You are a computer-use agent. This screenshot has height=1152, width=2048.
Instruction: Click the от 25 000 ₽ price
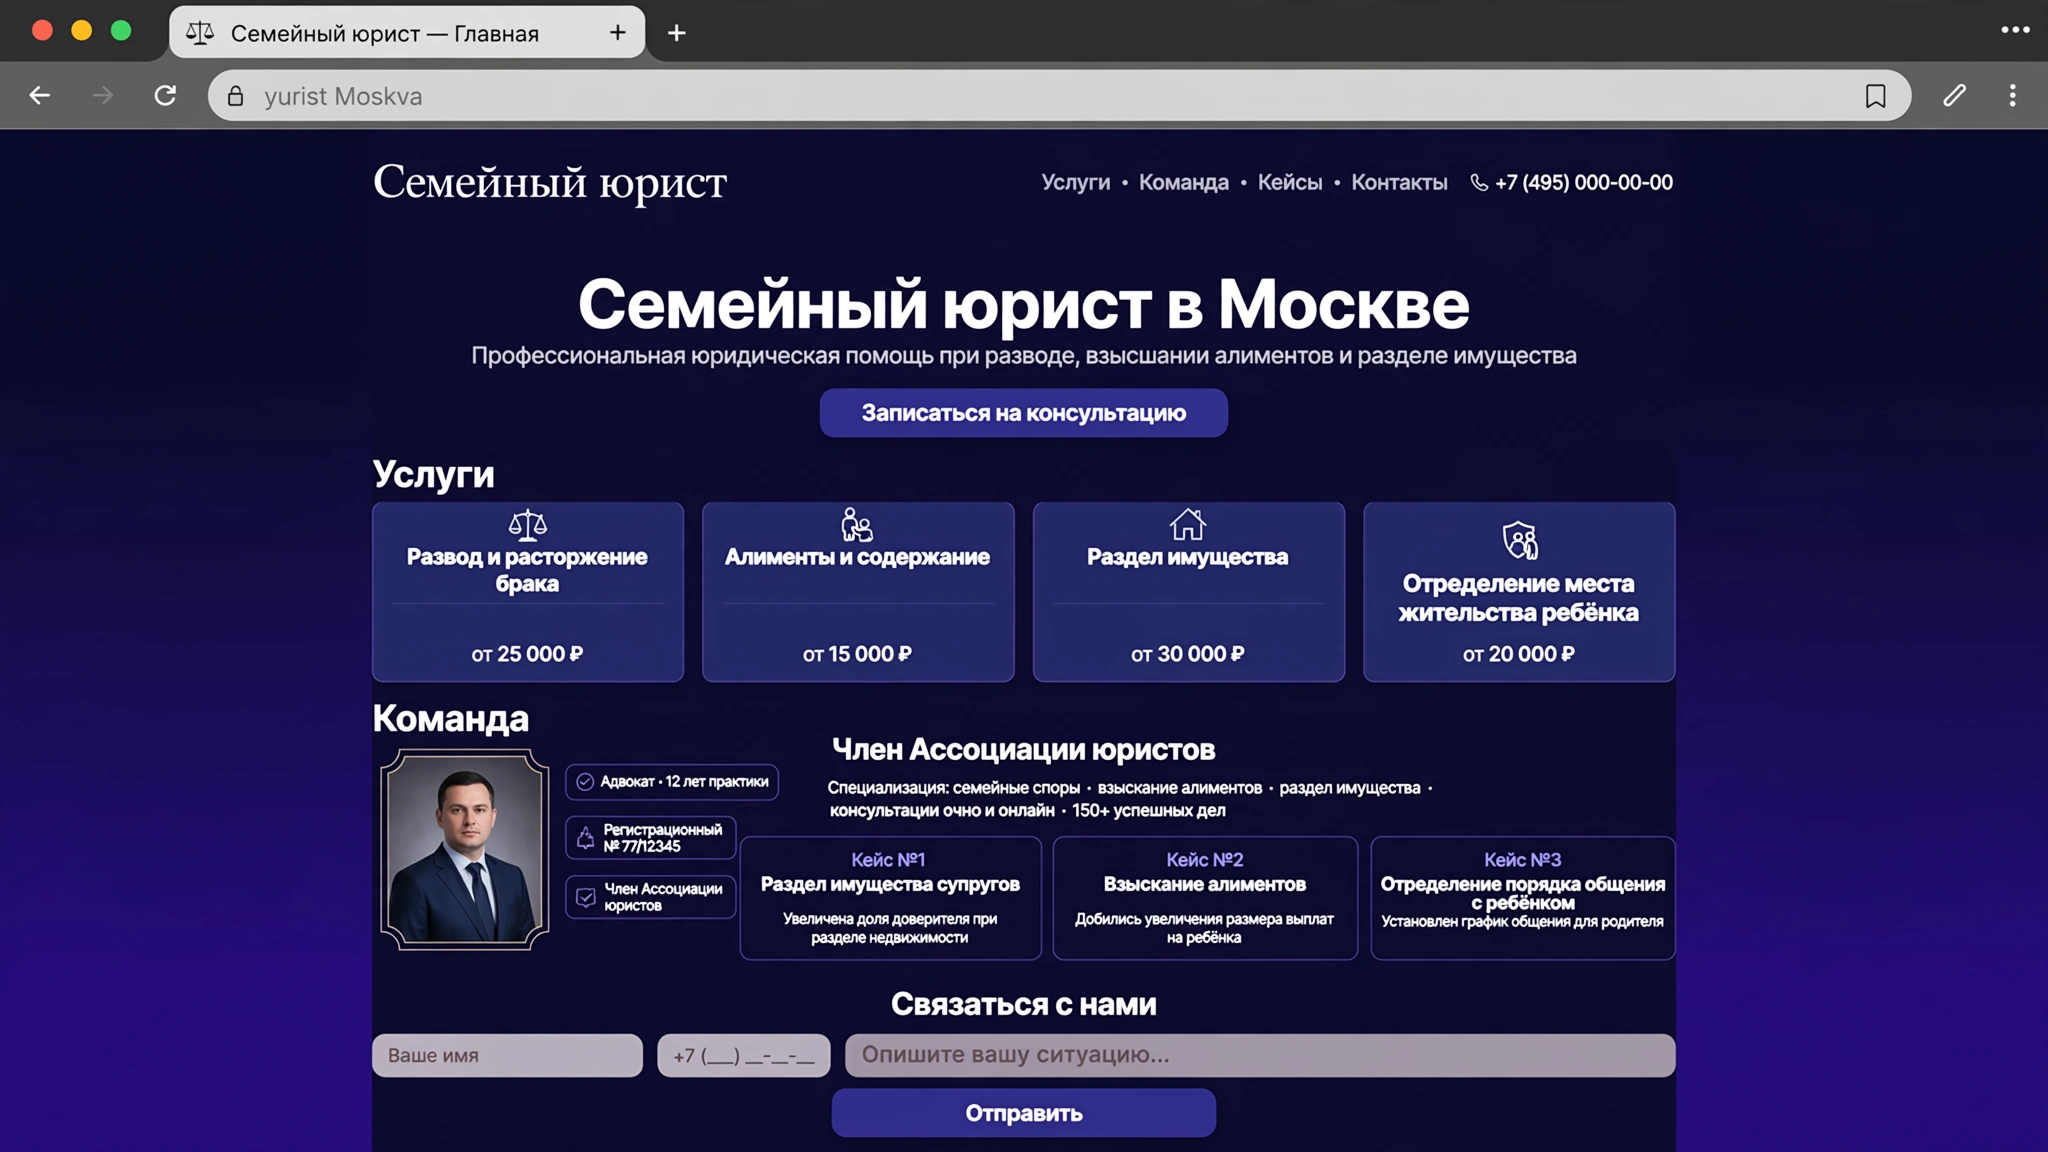coord(527,654)
